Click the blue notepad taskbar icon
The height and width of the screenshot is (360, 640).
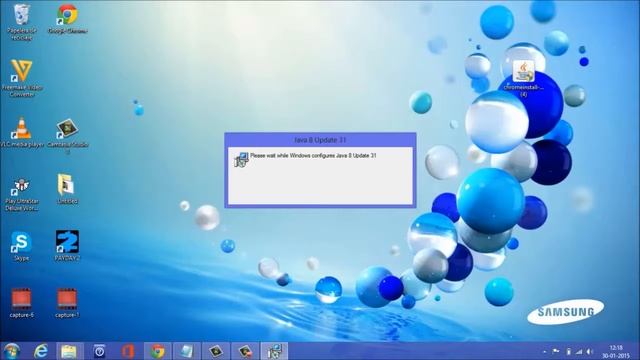[187, 351]
